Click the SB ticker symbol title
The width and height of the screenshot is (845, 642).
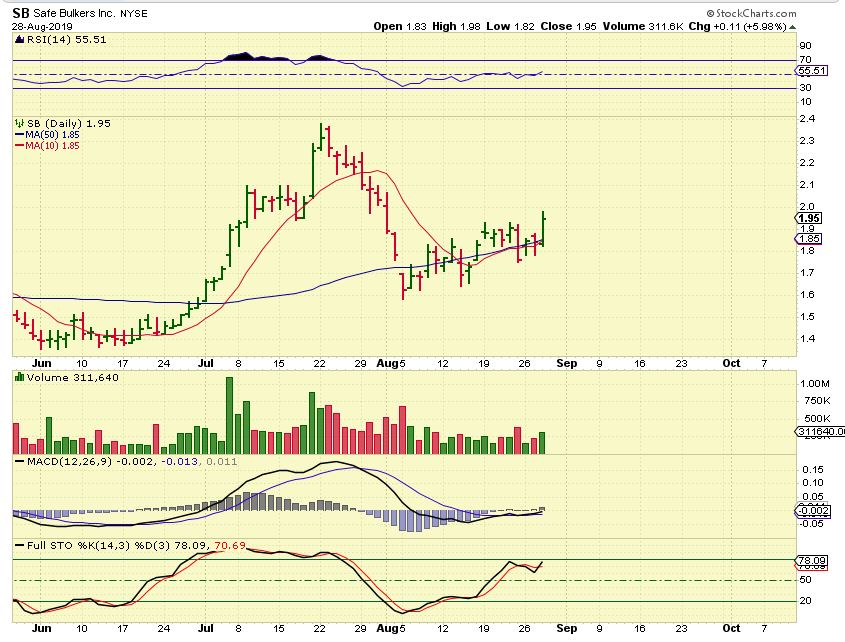[20, 13]
